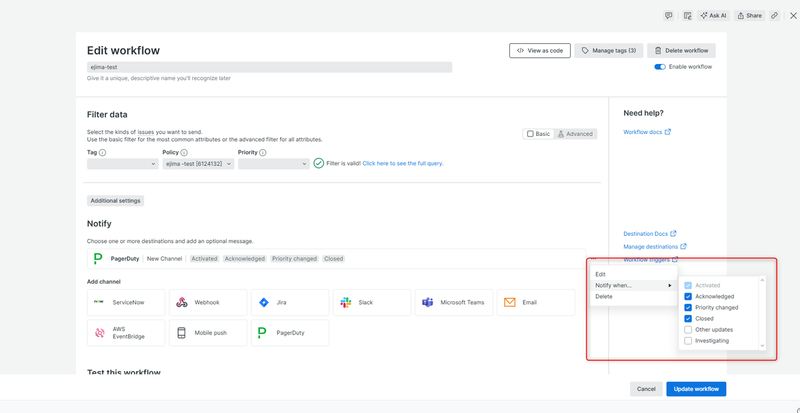Open the Policy dropdown
The image size is (800, 413).
pos(198,164)
